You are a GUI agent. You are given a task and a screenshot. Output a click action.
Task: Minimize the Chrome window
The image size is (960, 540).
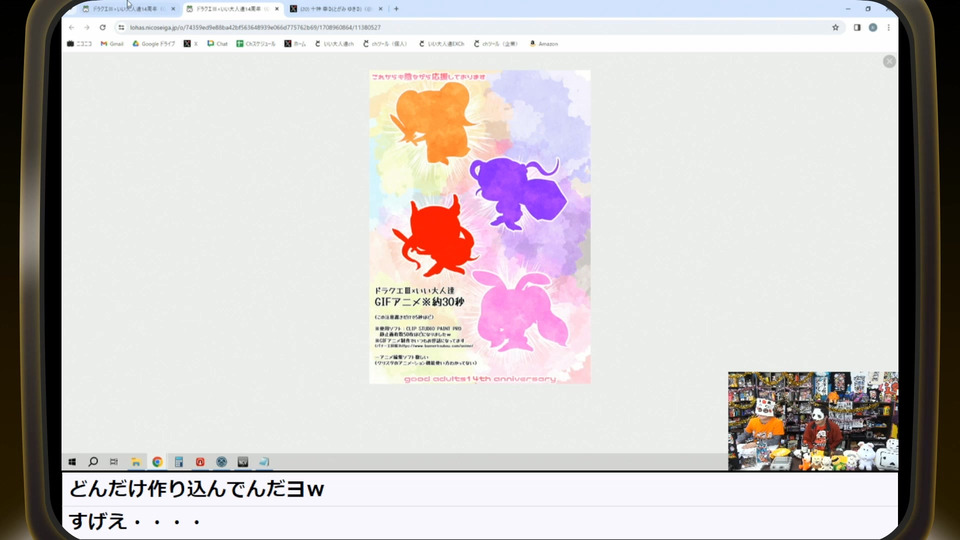(848, 9)
